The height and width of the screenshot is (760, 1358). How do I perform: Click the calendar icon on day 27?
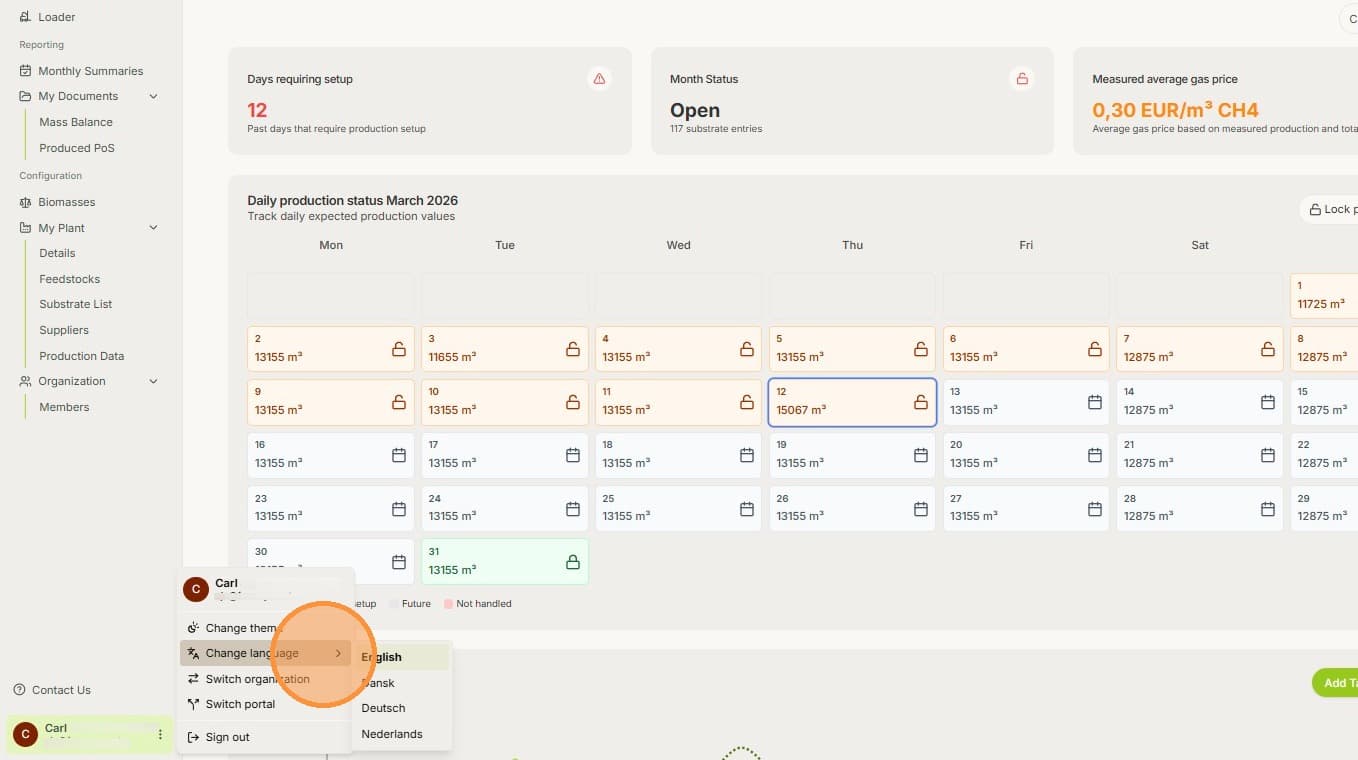click(1095, 509)
